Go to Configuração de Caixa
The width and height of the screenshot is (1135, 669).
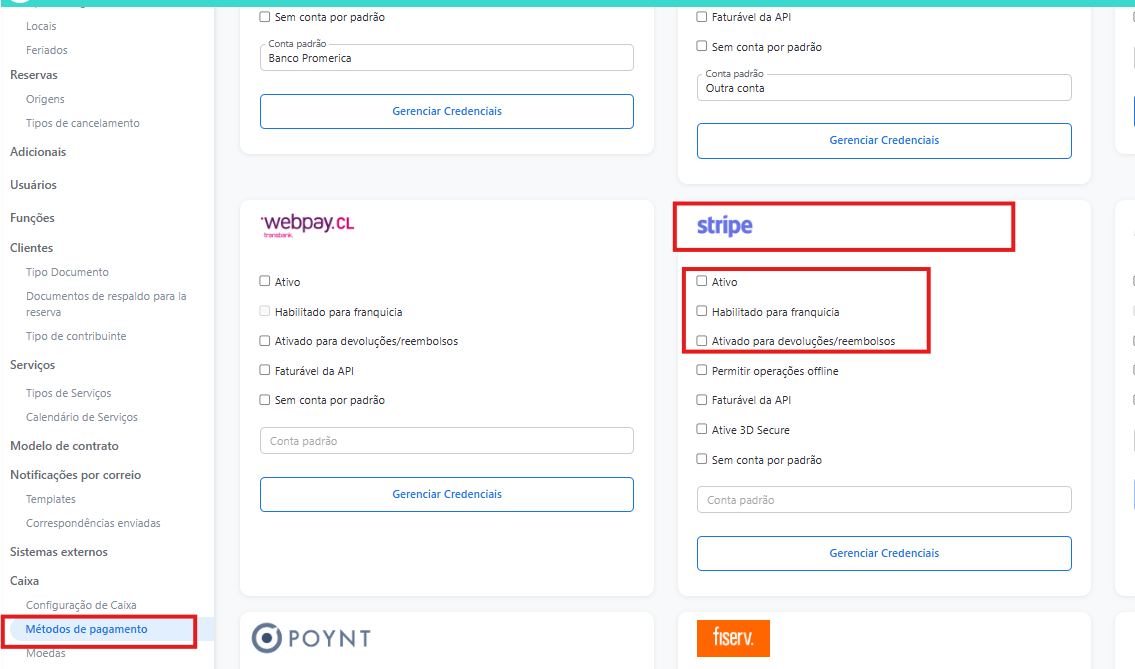pos(81,605)
